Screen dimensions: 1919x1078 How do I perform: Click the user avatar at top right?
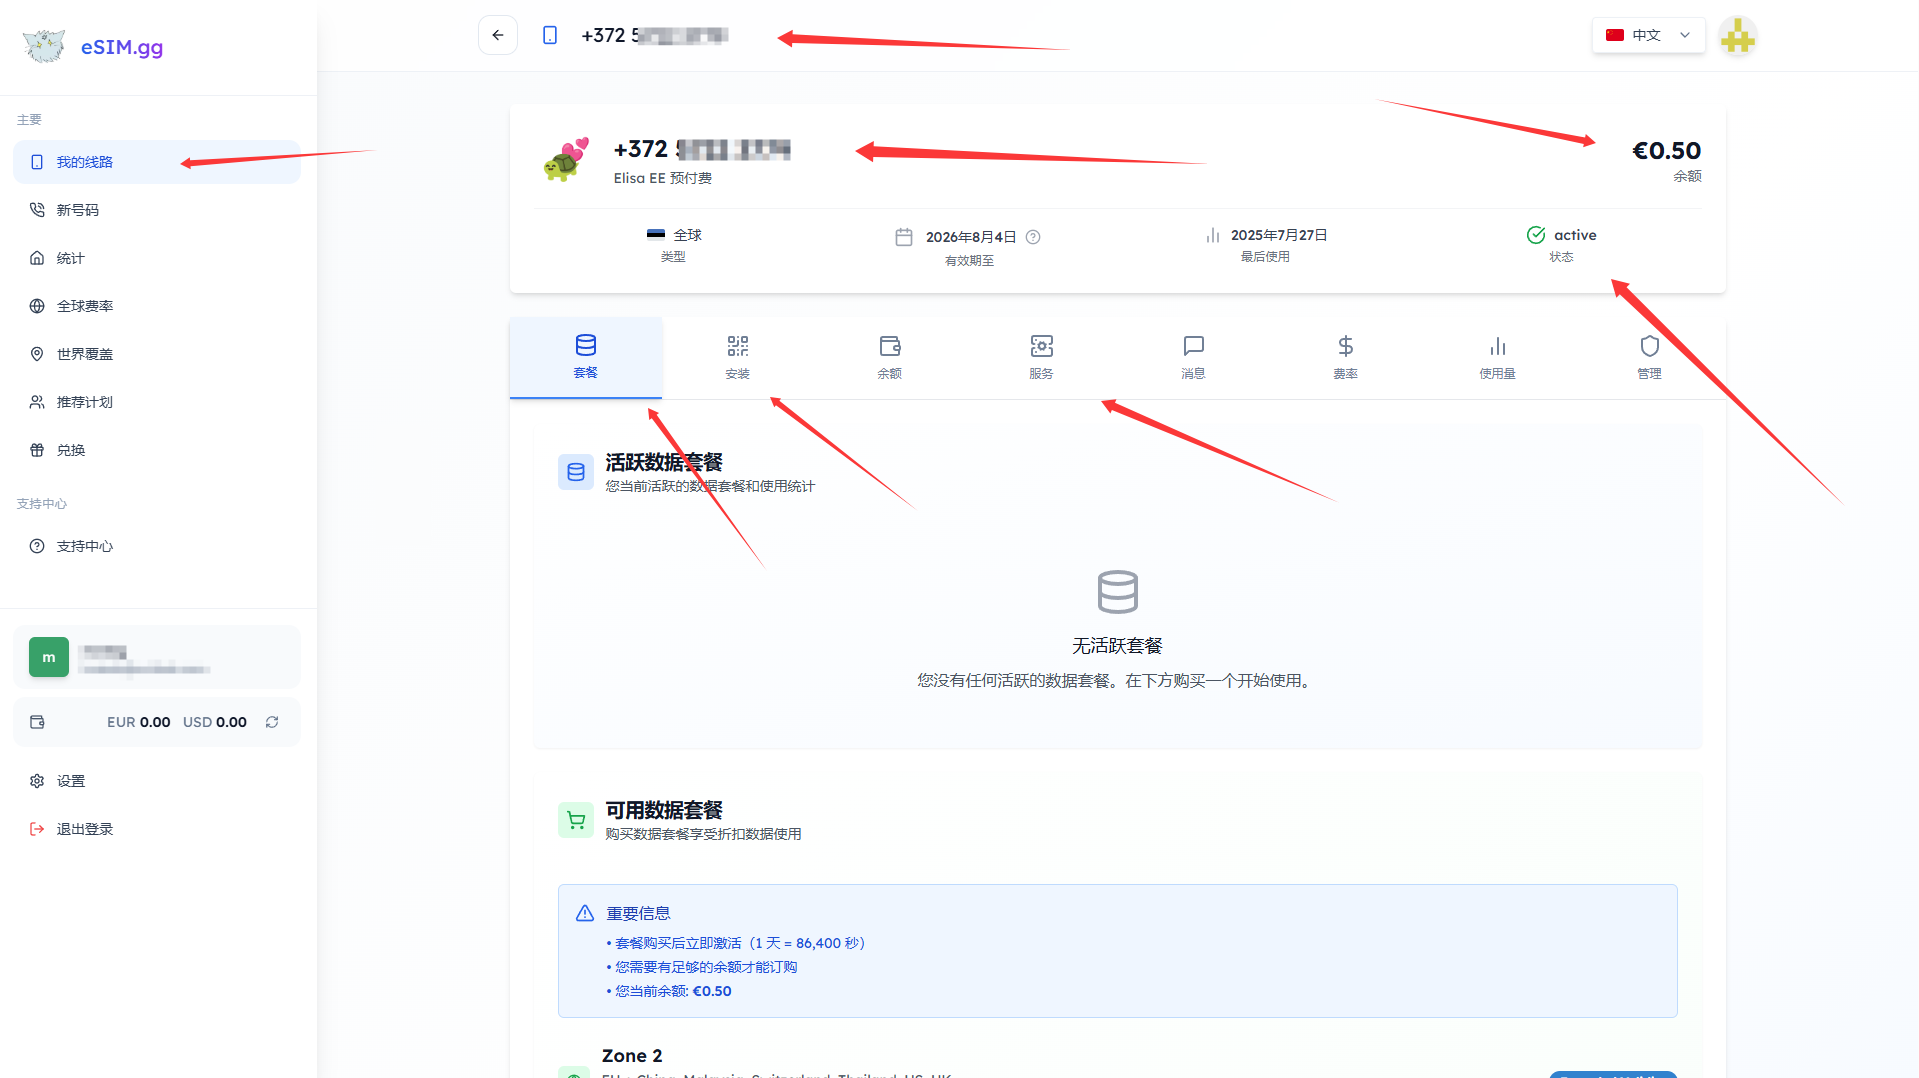(1737, 37)
